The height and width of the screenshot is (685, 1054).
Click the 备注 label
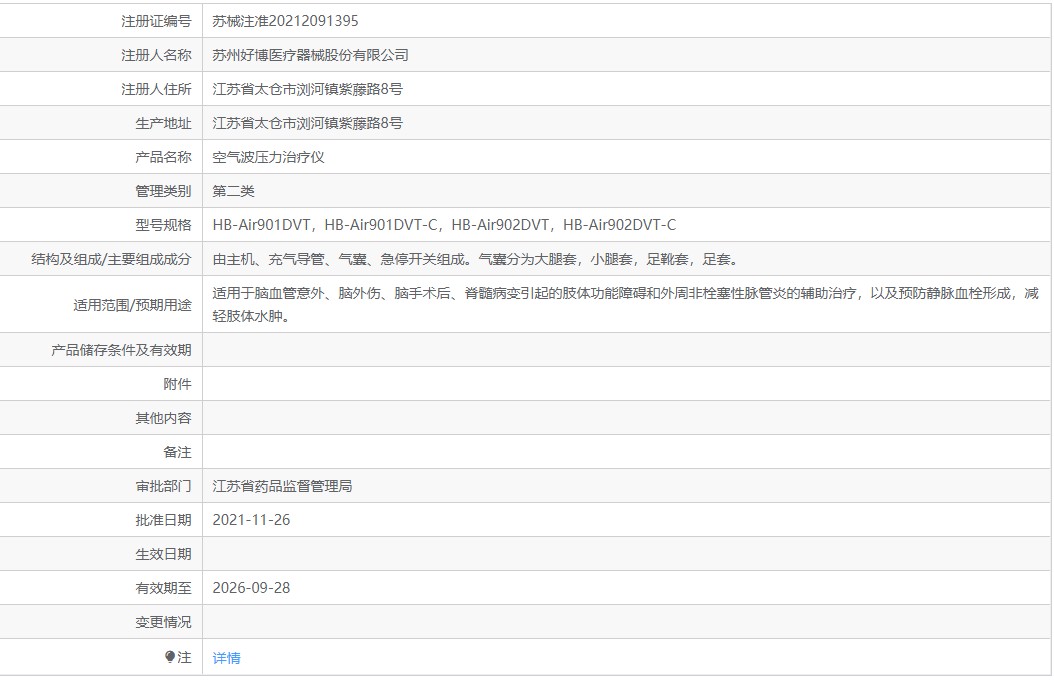177,452
